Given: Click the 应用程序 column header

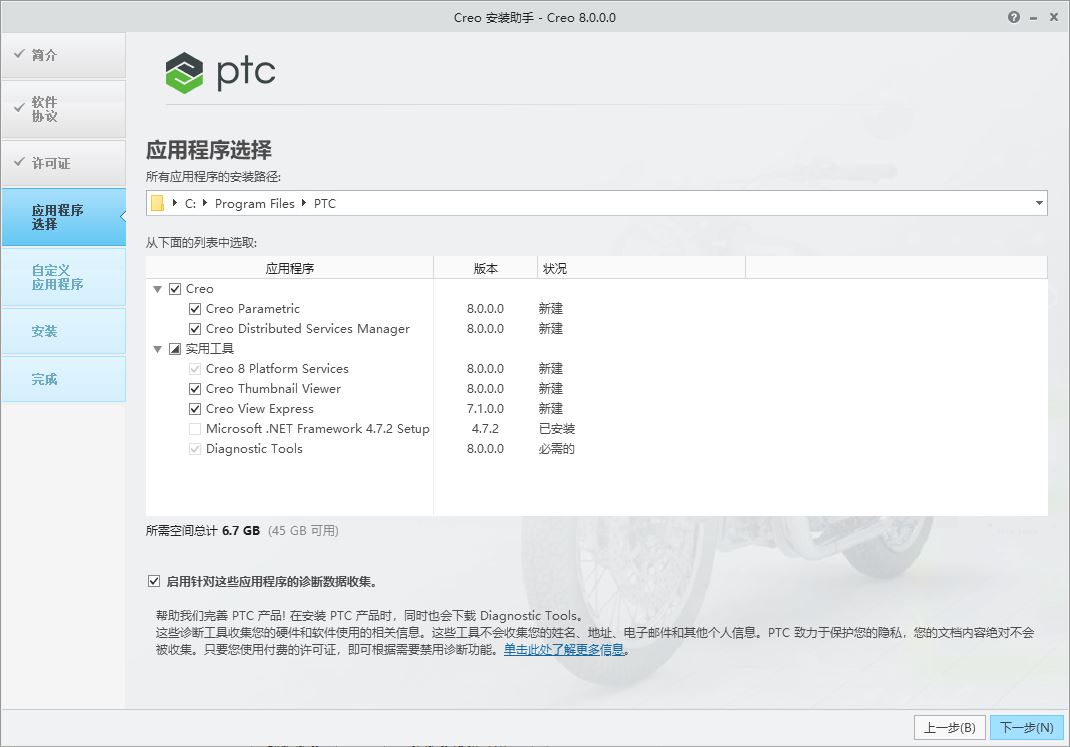Looking at the screenshot, I should coord(289,268).
